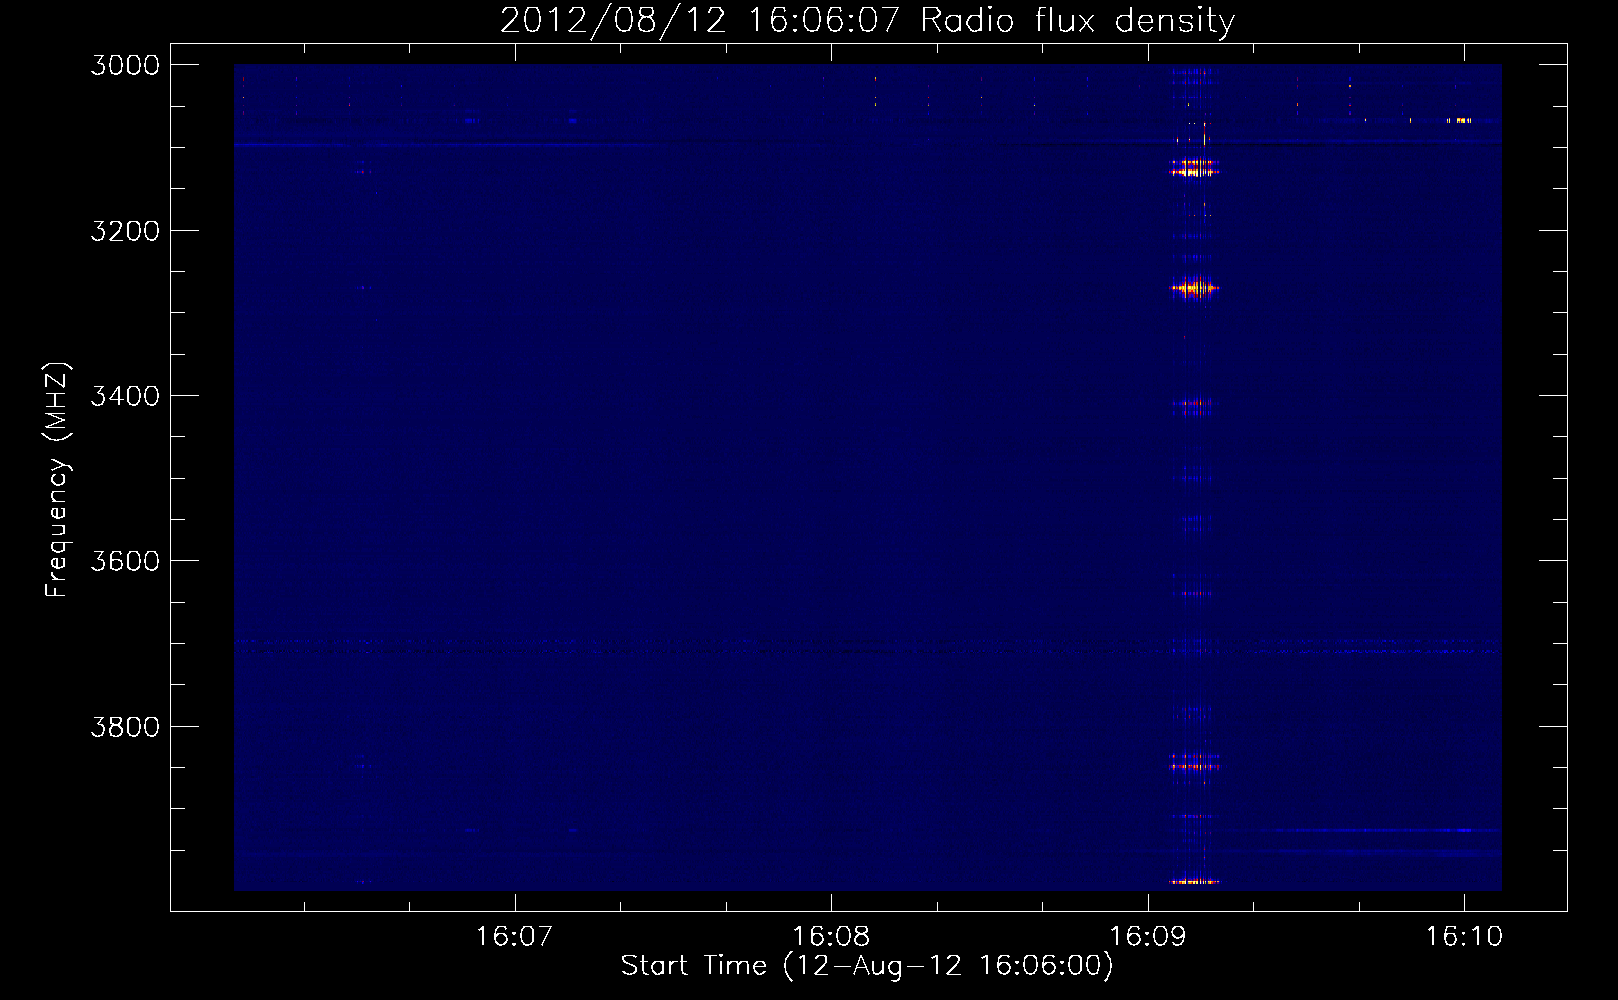Click the 3200 frequency tick label
Image resolution: width=1618 pixels, height=1000 pixels.
coord(125,231)
